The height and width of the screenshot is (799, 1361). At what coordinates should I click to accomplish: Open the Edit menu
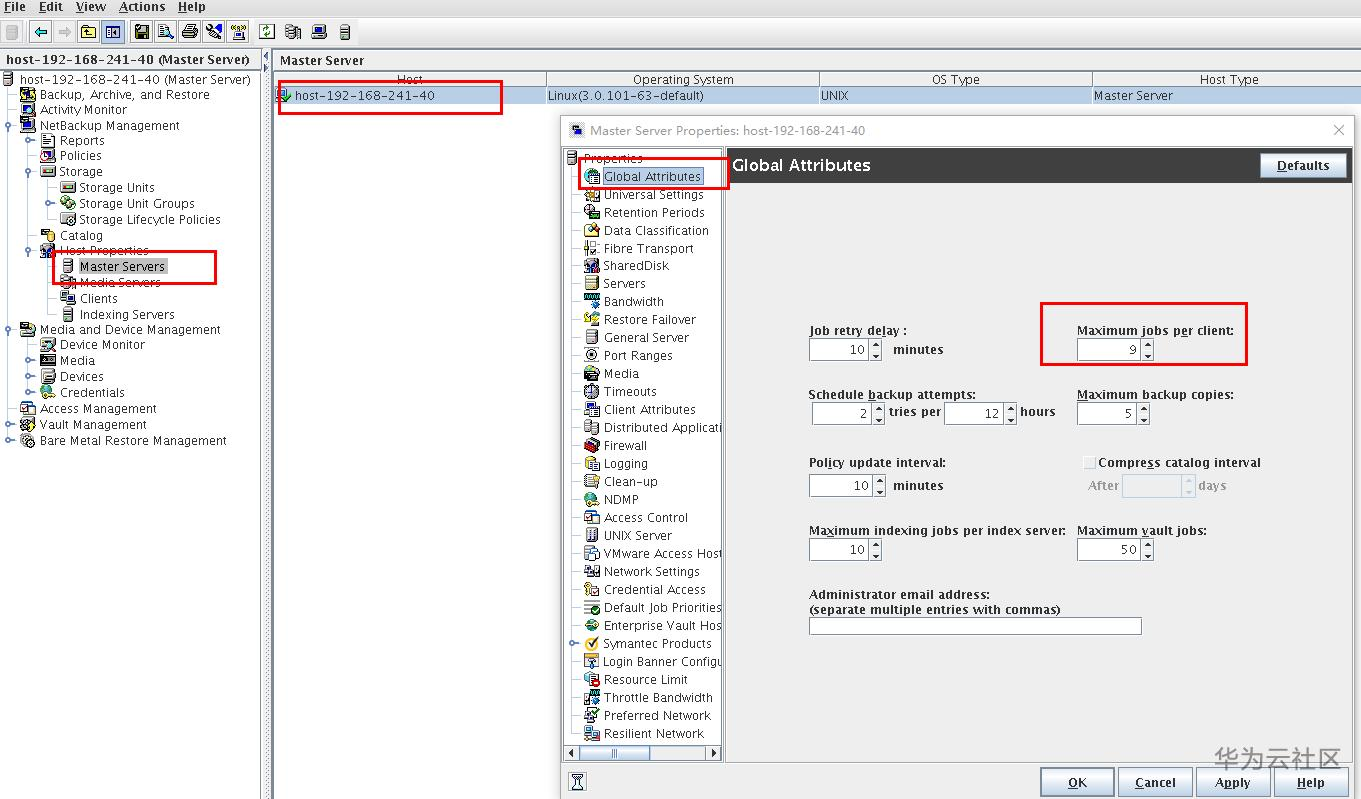pyautogui.click(x=51, y=7)
